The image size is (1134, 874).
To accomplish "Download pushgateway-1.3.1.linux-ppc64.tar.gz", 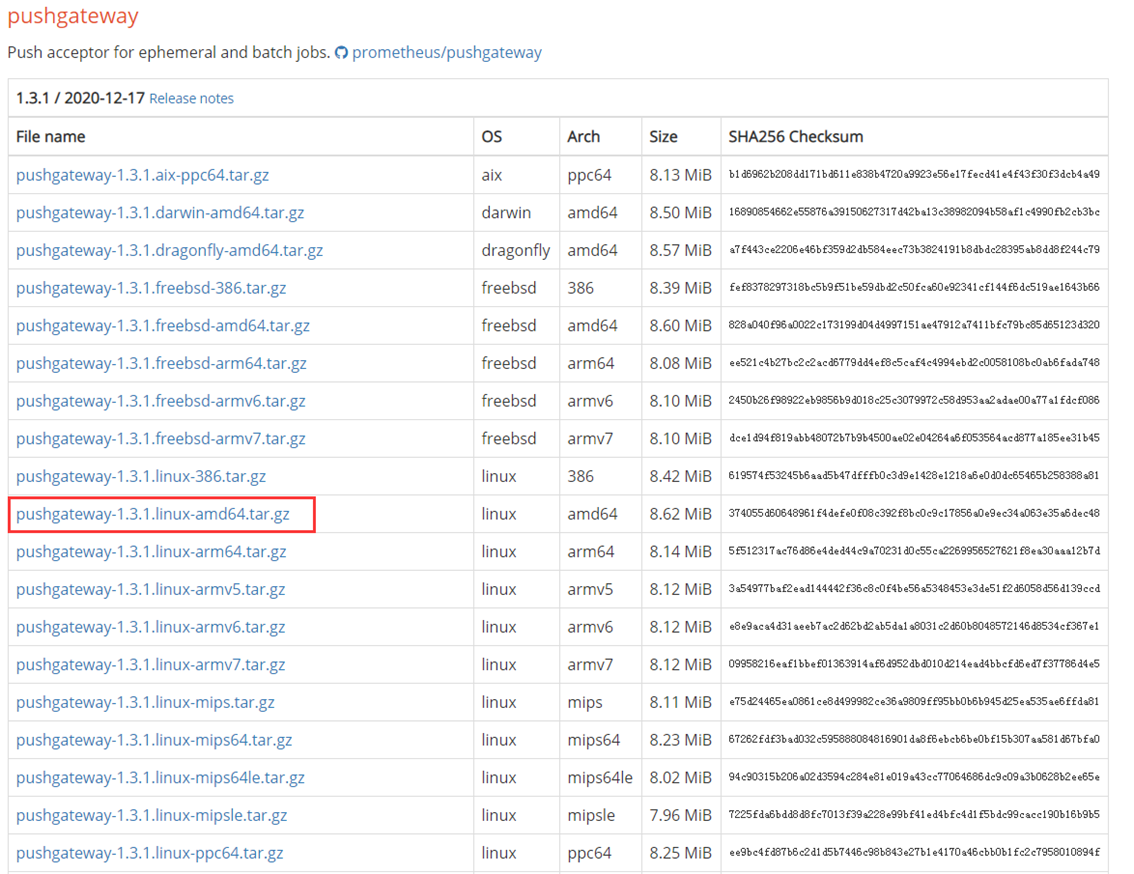I will tap(150, 852).
